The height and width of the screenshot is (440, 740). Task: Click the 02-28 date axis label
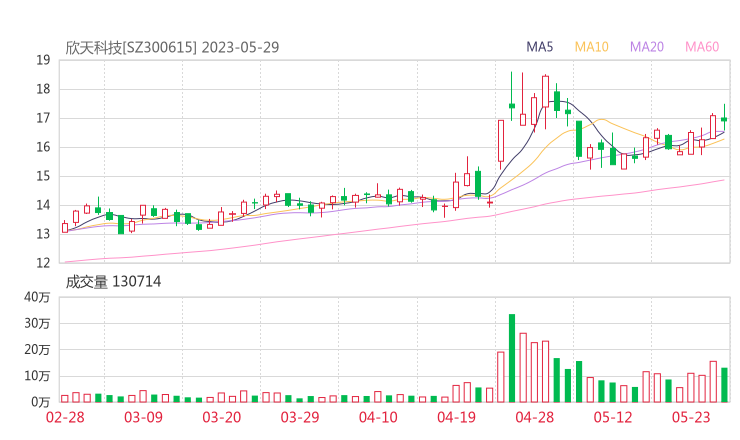65,417
